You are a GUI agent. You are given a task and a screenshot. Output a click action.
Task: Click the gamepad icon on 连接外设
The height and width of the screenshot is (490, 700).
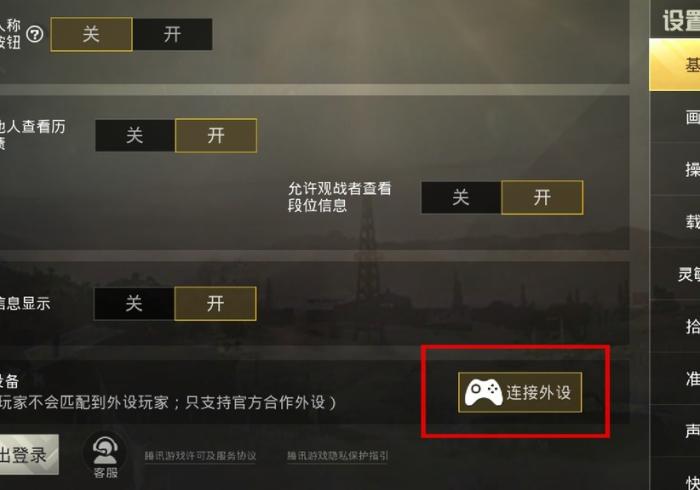(x=483, y=393)
